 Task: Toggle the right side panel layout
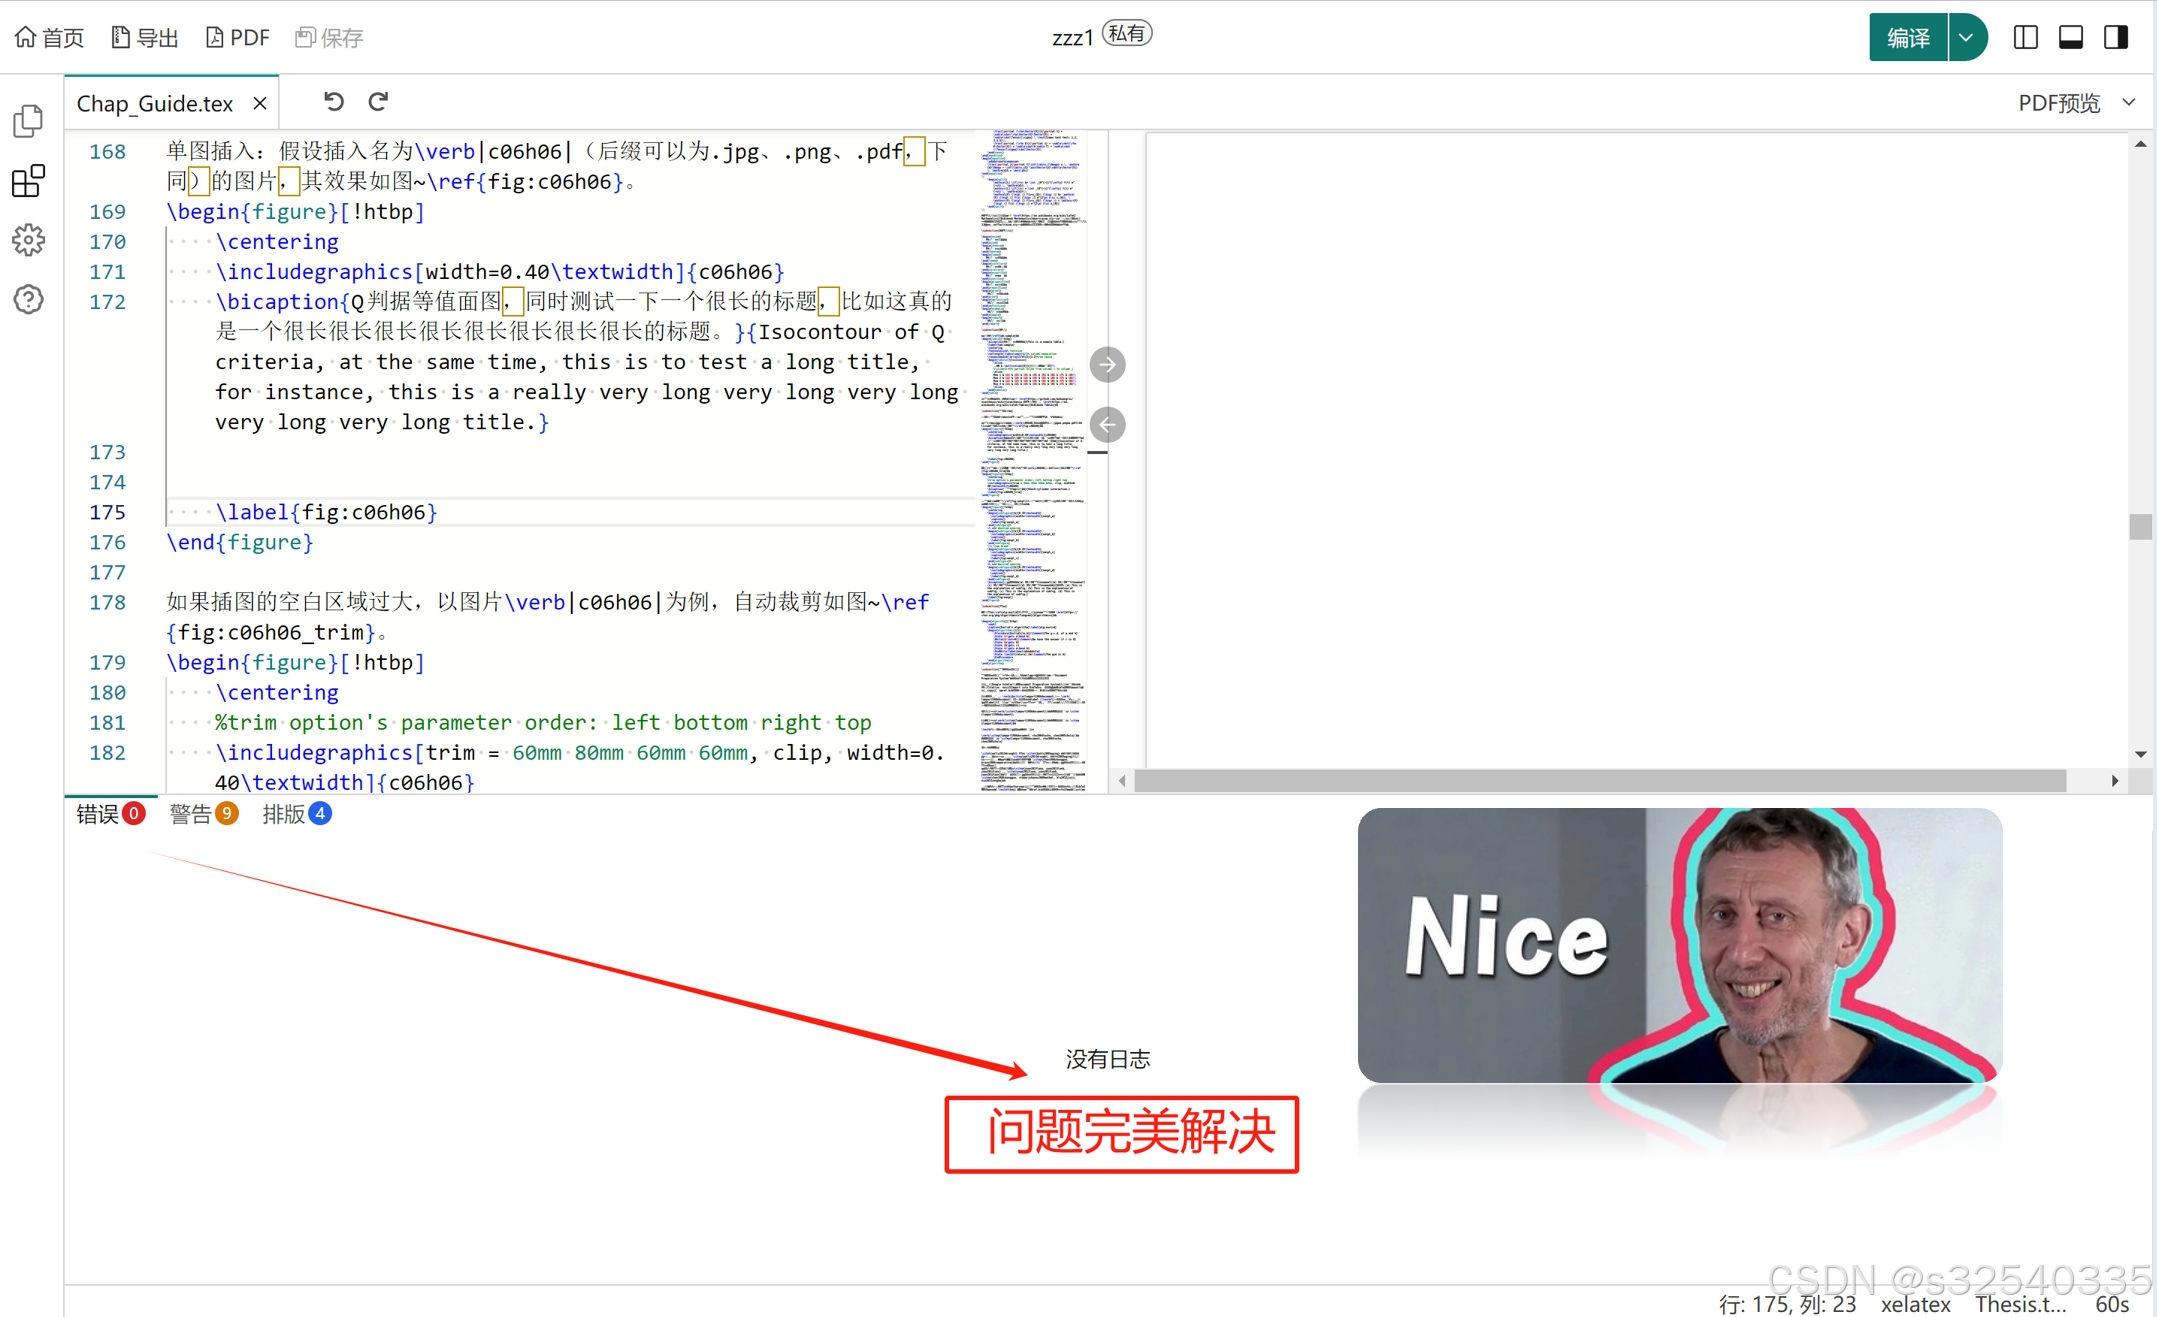(x=2116, y=38)
